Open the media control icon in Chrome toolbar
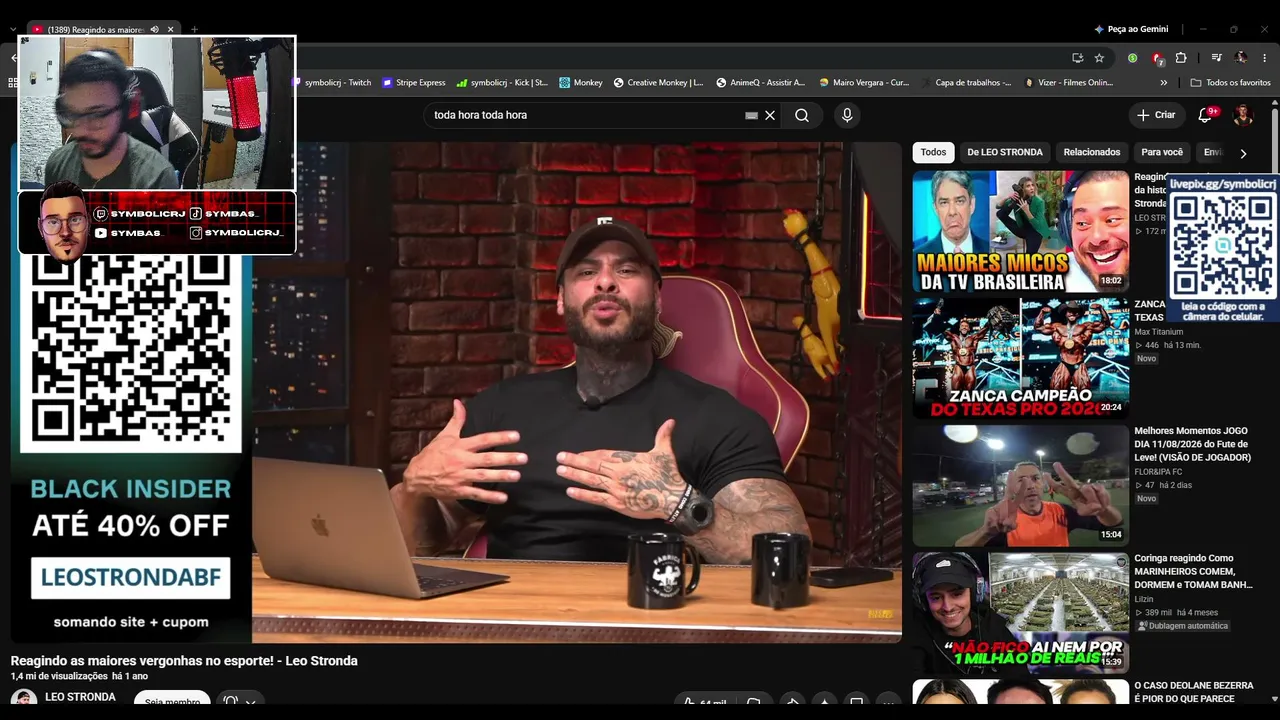Viewport: 1280px width, 720px height. pyautogui.click(x=1216, y=58)
